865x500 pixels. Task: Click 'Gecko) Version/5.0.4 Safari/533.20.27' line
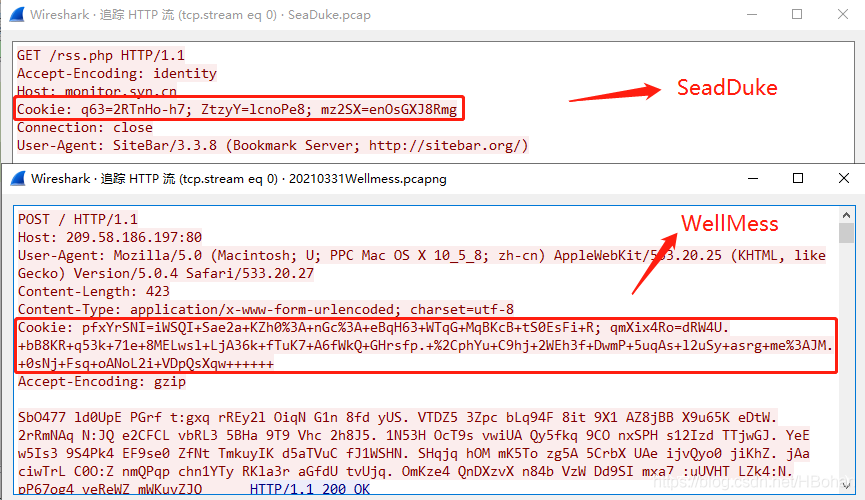coord(165,273)
